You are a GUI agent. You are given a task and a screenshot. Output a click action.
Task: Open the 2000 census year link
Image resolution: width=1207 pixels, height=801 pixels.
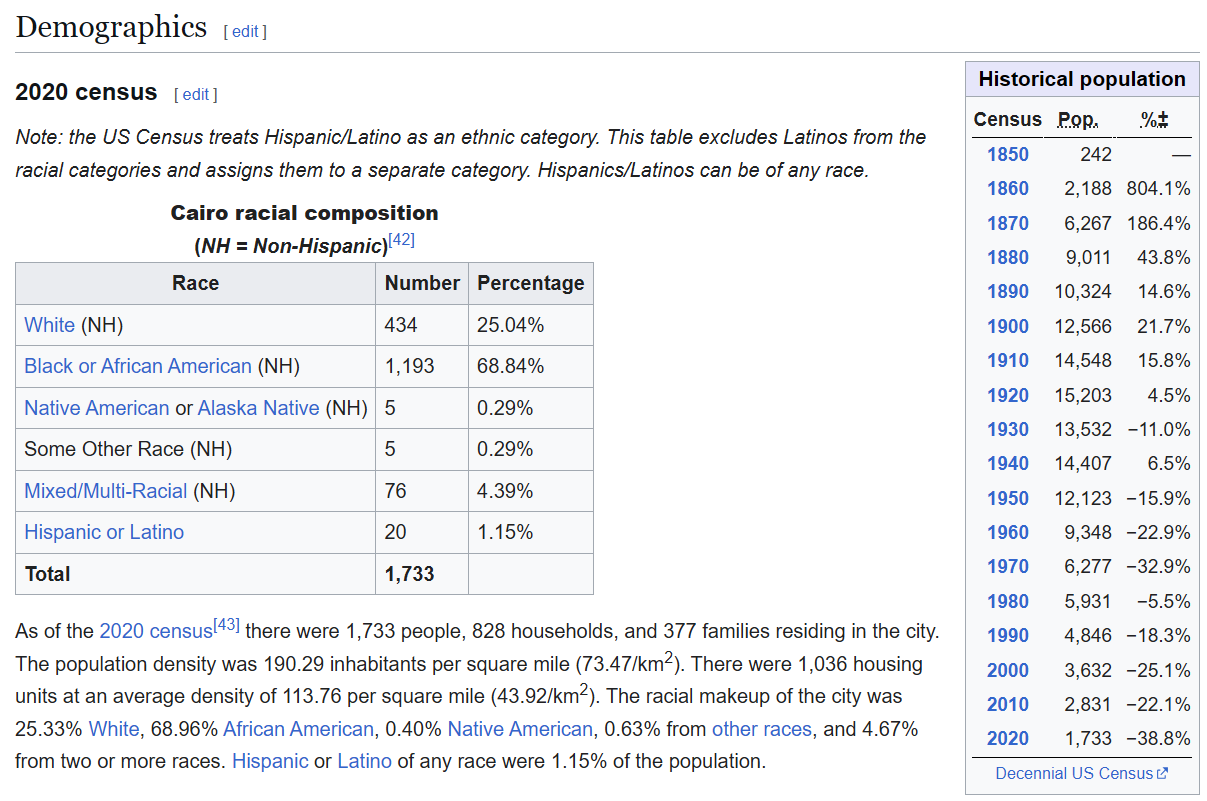(x=1008, y=670)
